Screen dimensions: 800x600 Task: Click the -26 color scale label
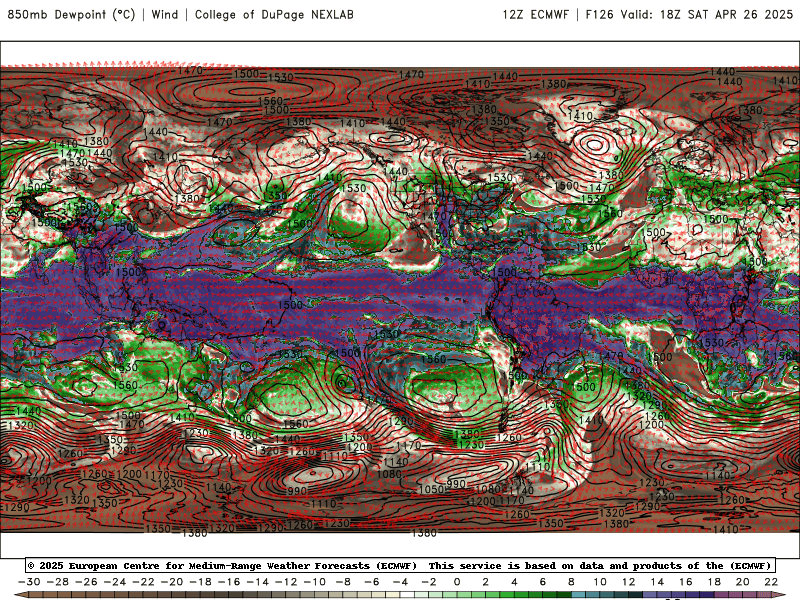pyautogui.click(x=86, y=582)
